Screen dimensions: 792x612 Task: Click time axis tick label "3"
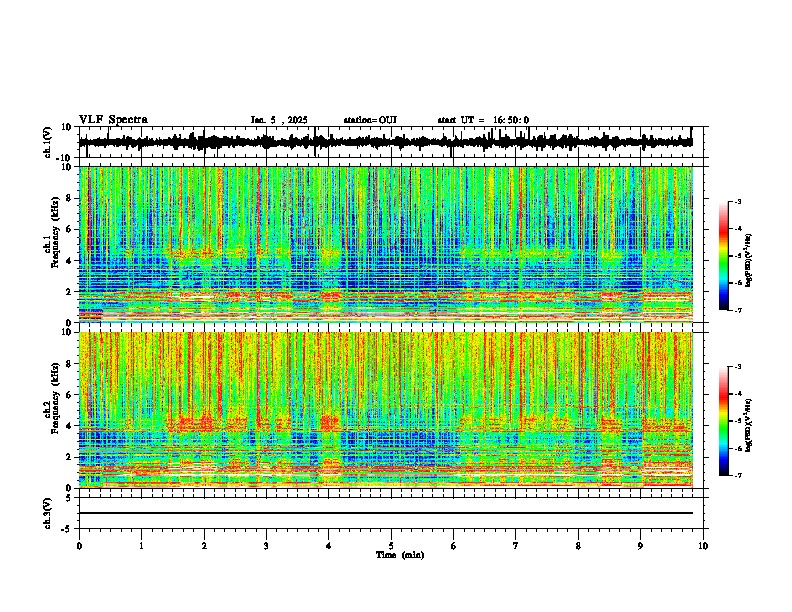[x=266, y=546]
